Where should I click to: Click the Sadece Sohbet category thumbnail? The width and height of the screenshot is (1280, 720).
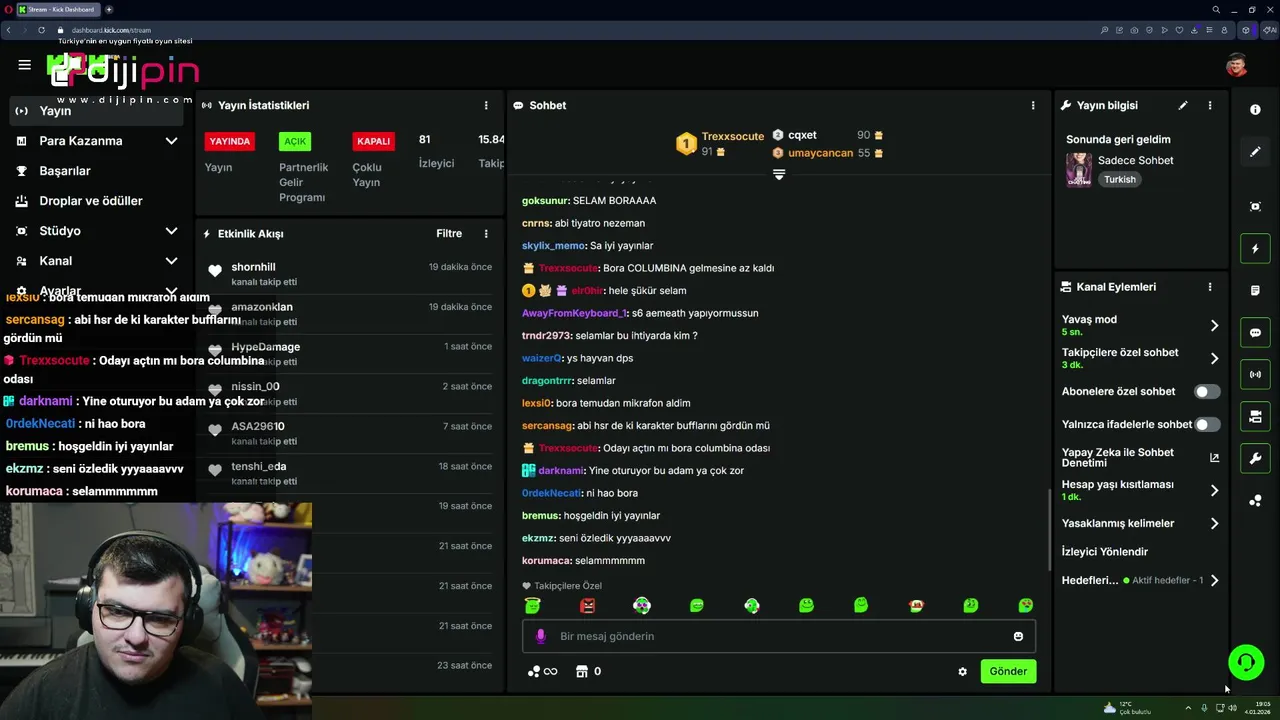click(1079, 170)
